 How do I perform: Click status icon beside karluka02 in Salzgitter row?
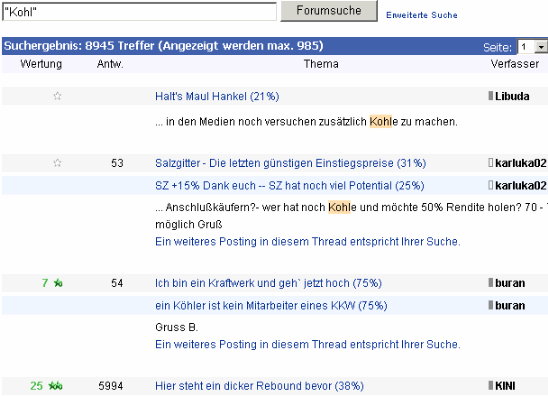tap(491, 163)
